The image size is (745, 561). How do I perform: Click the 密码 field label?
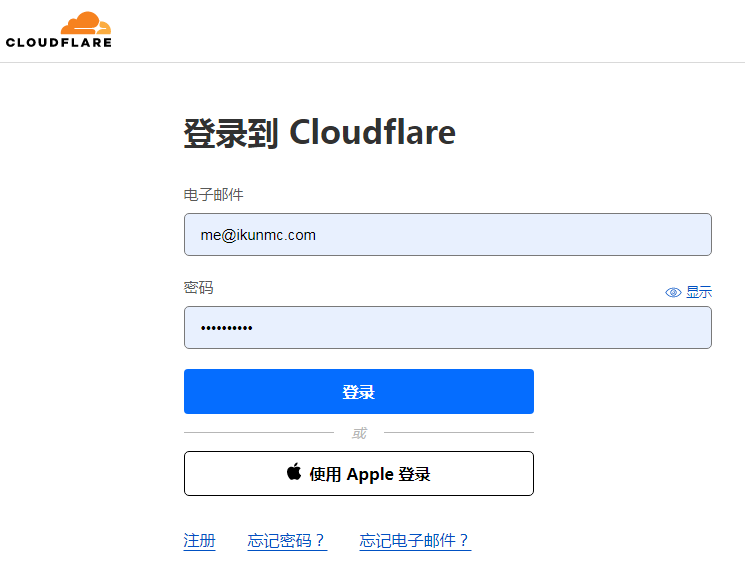coord(199,288)
